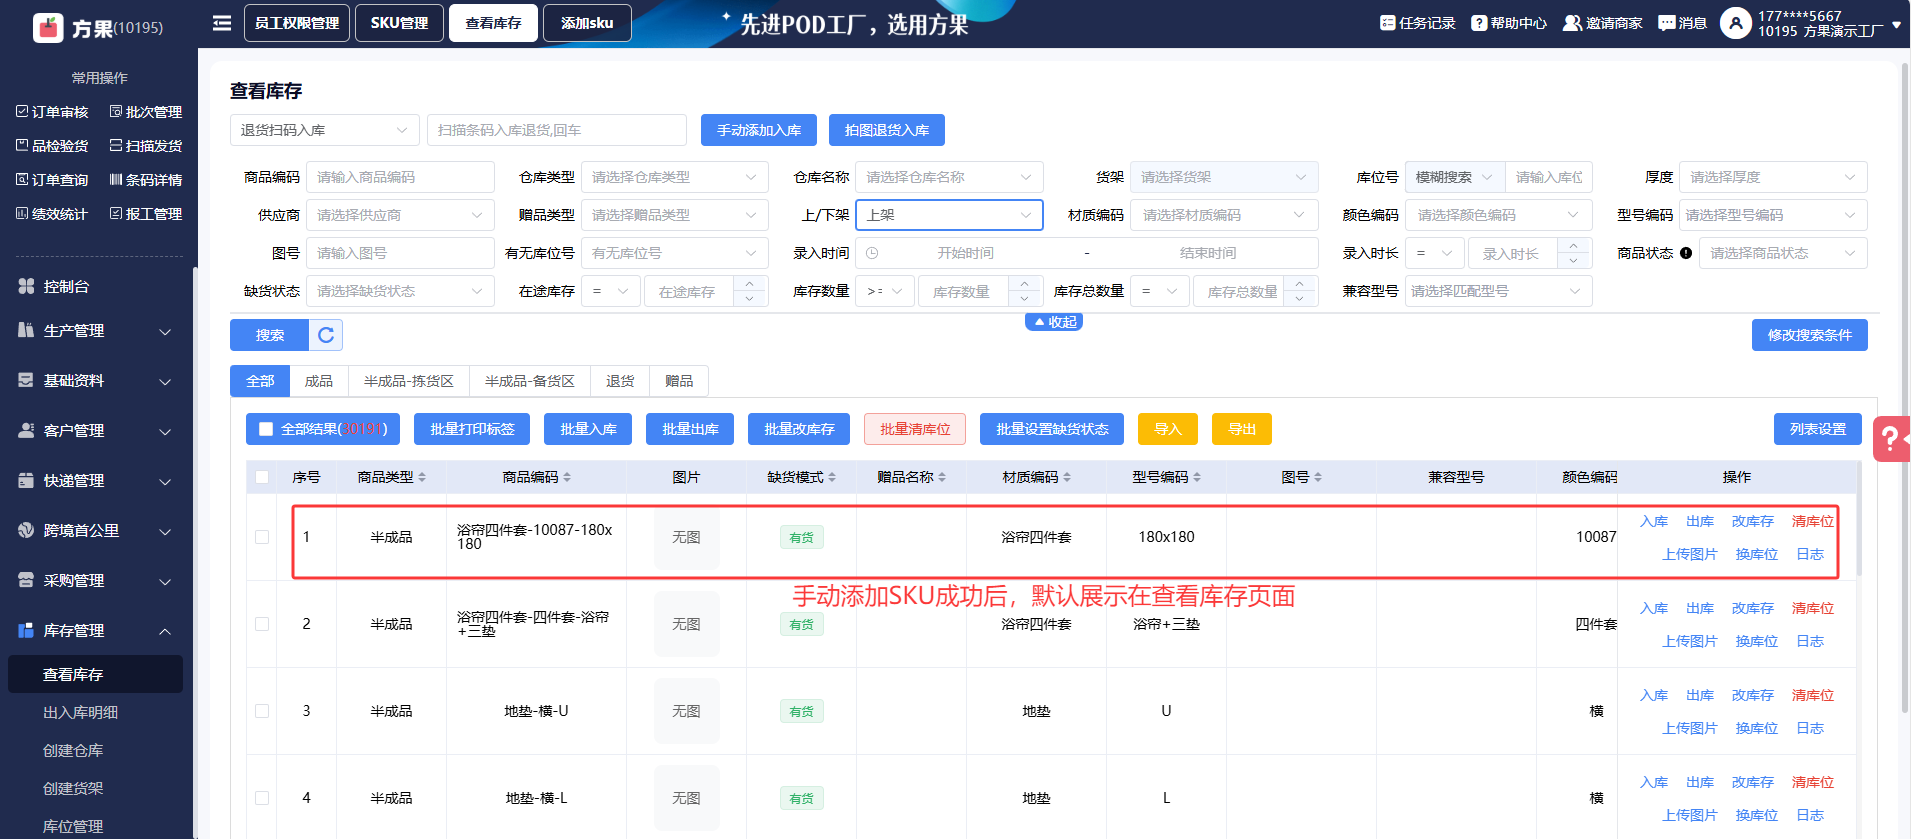Click the 拍图退货入库 button
The image size is (1911, 839).
(x=887, y=130)
